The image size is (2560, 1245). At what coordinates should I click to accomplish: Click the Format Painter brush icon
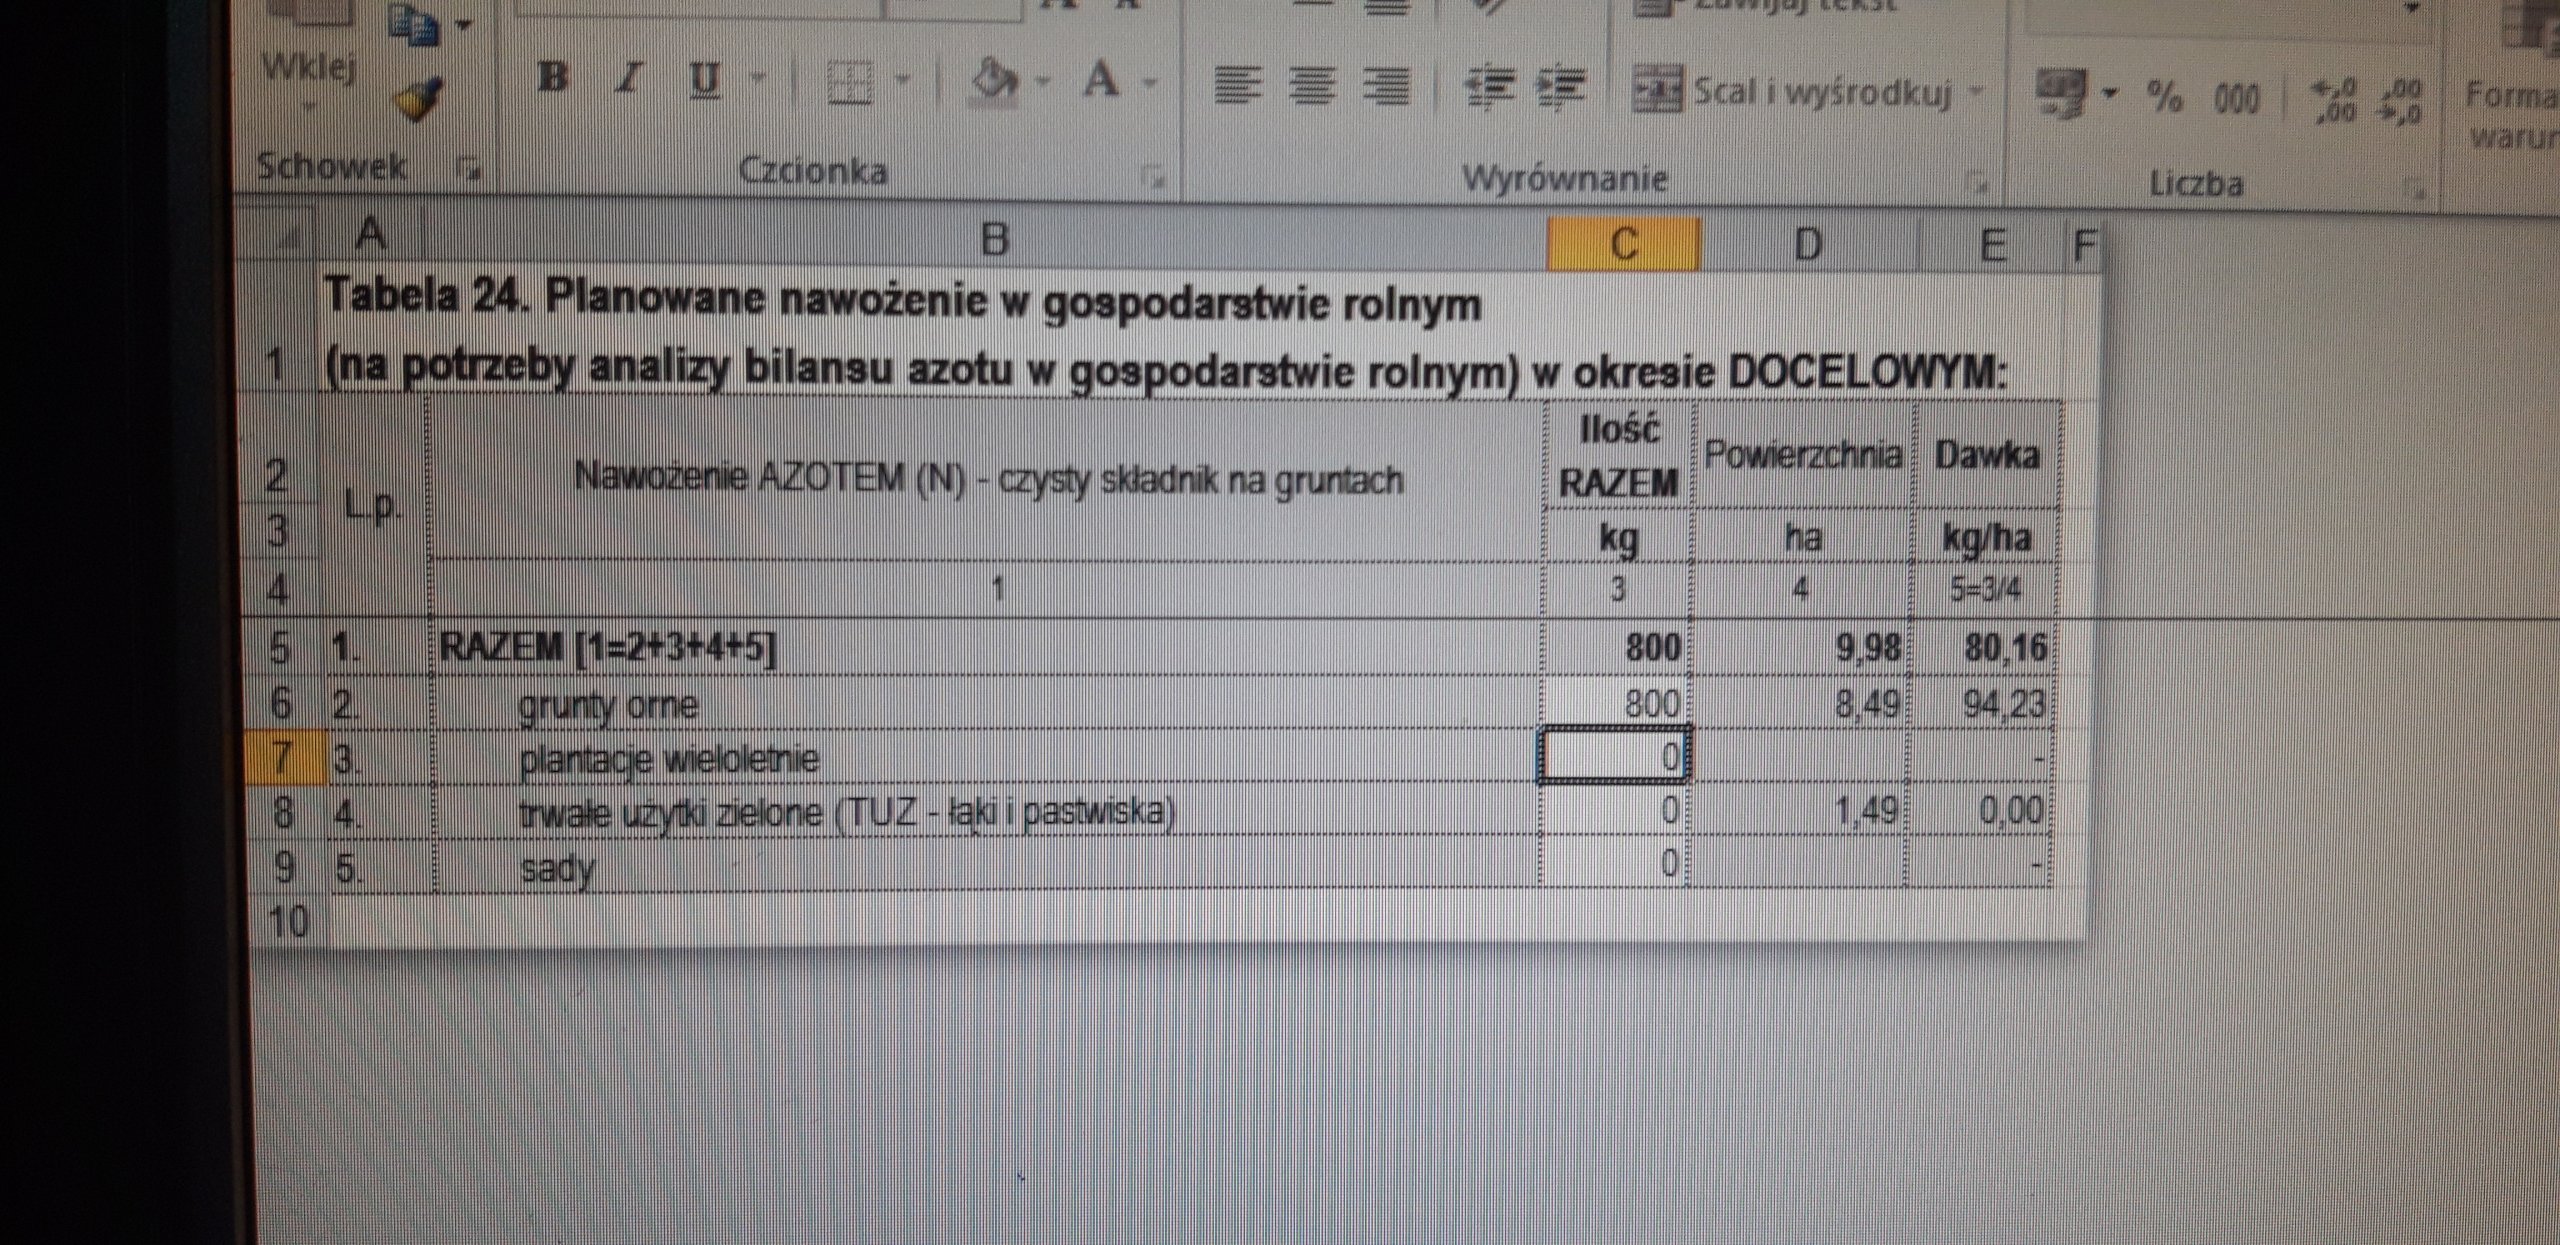tap(417, 99)
